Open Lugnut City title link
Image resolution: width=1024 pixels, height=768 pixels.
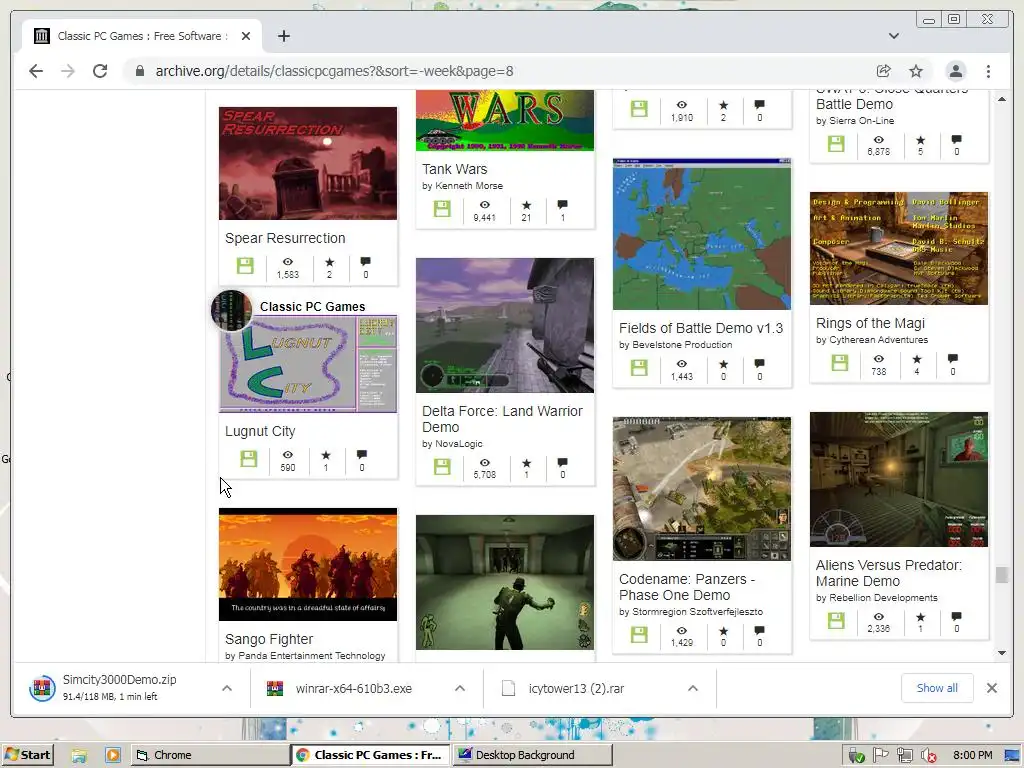point(260,431)
